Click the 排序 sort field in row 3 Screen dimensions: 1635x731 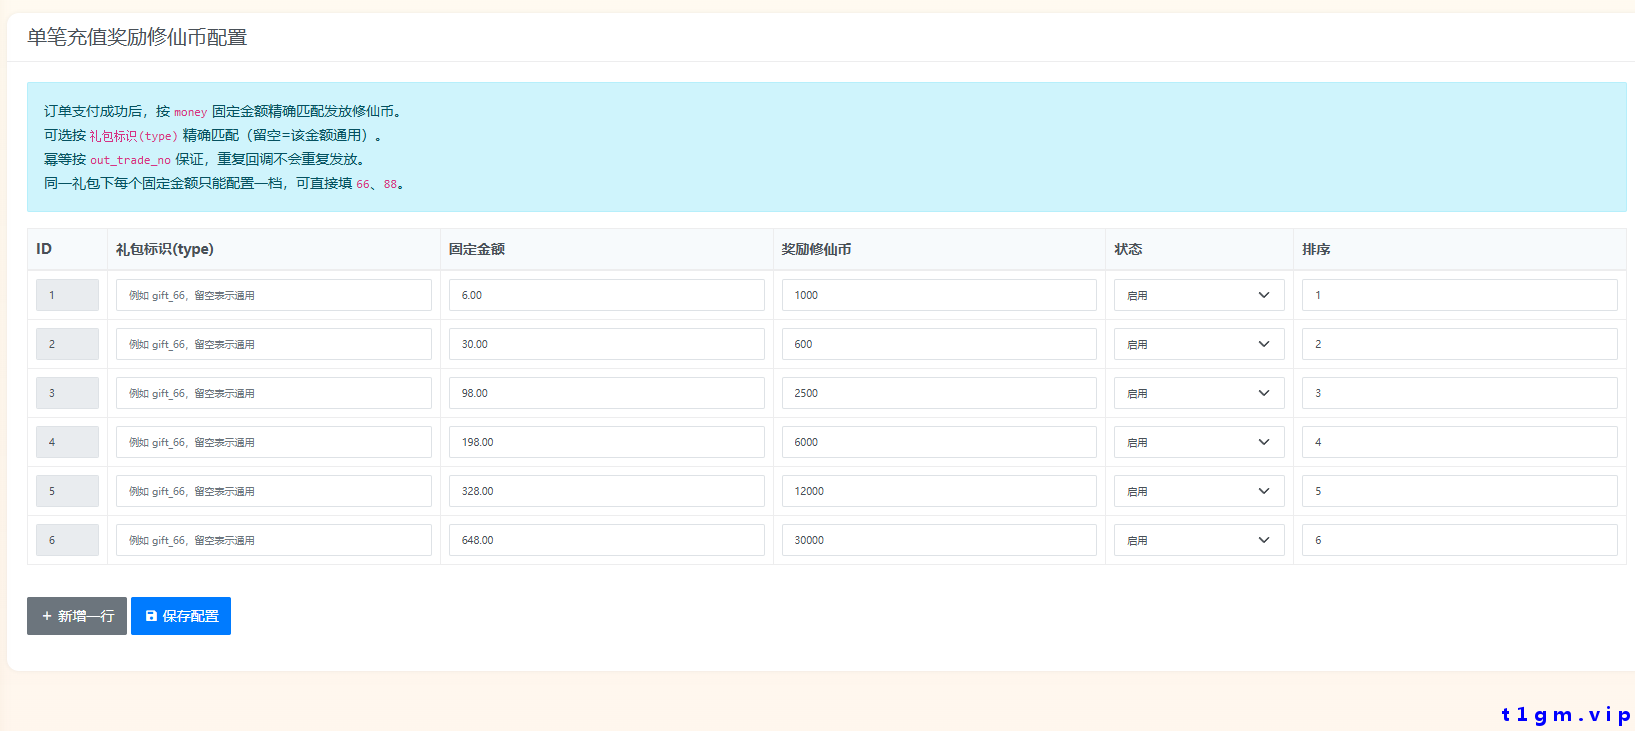[x=1460, y=393]
